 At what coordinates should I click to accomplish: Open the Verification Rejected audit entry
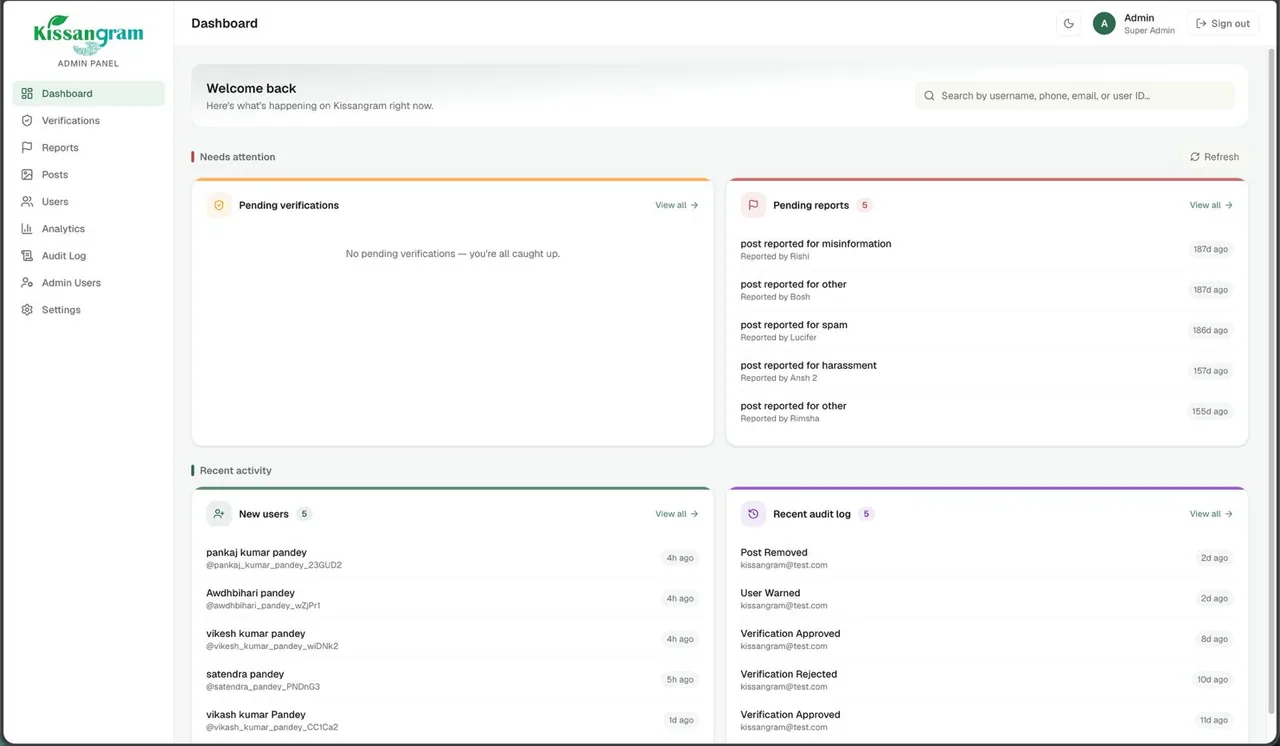click(x=987, y=680)
